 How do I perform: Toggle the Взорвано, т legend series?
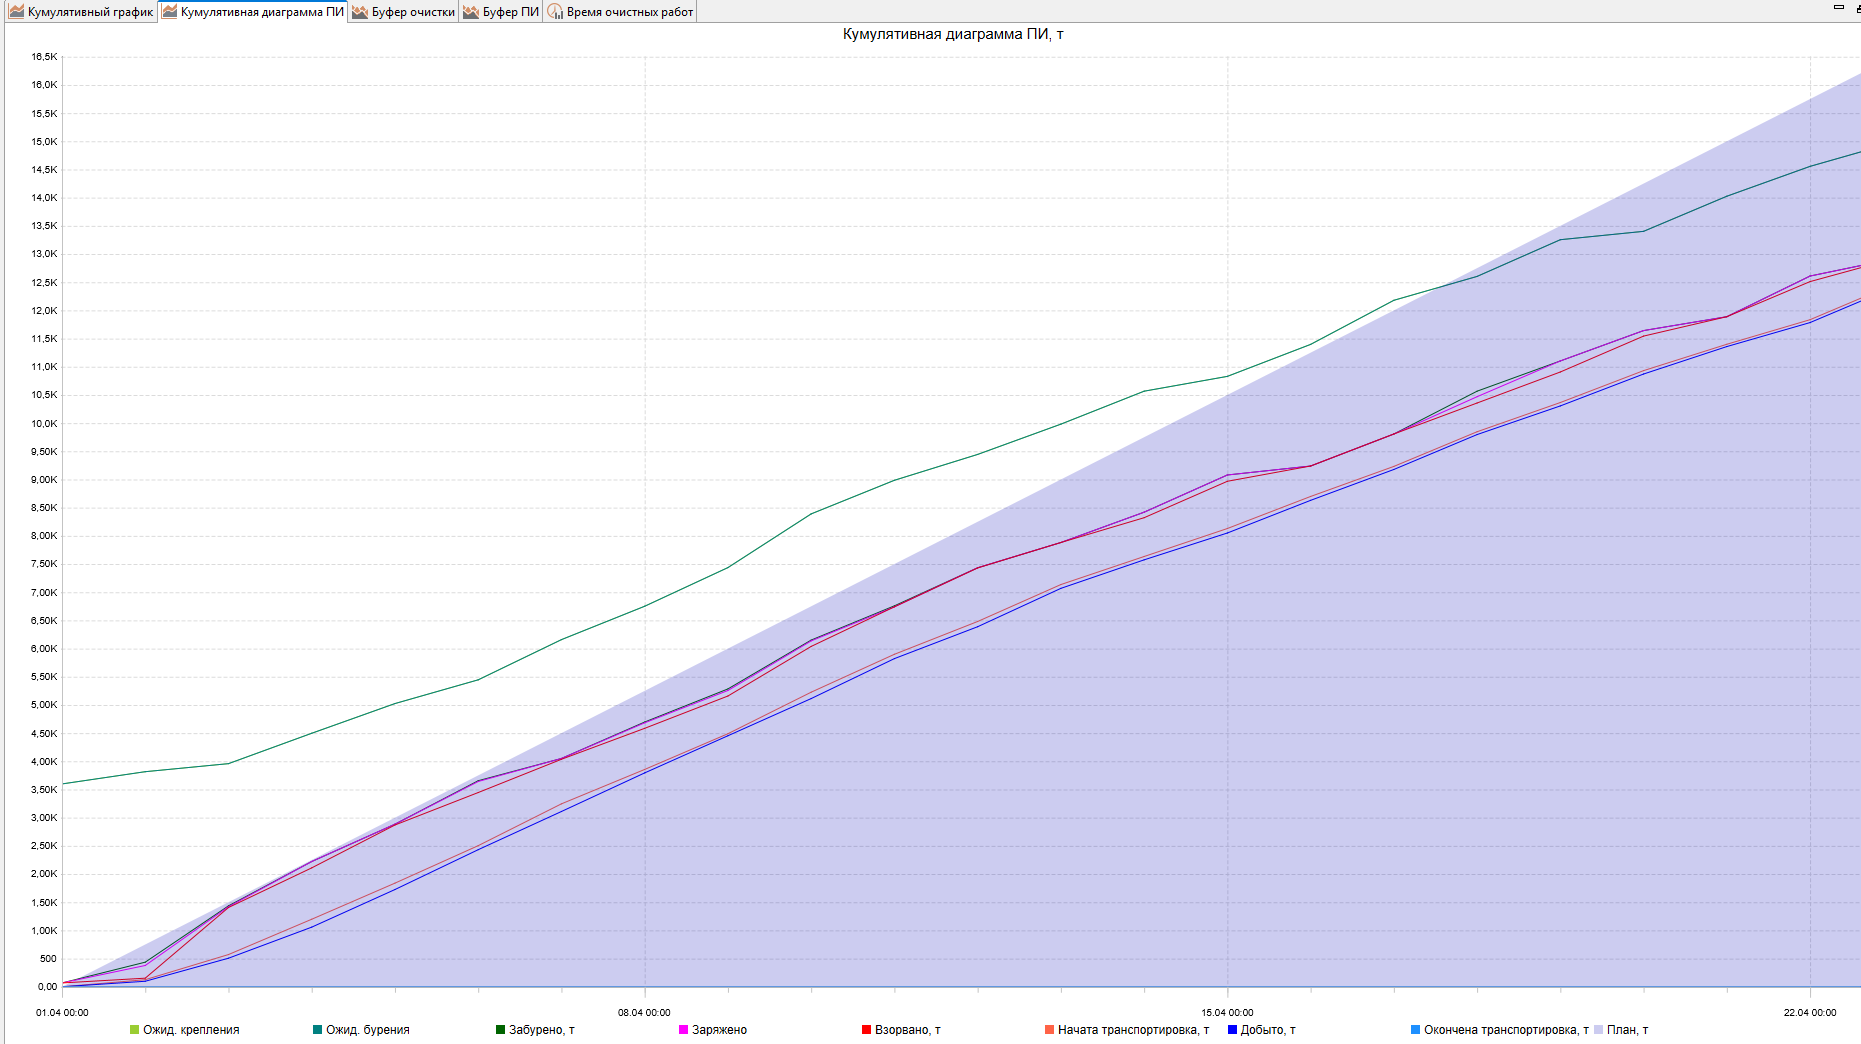[901, 1030]
